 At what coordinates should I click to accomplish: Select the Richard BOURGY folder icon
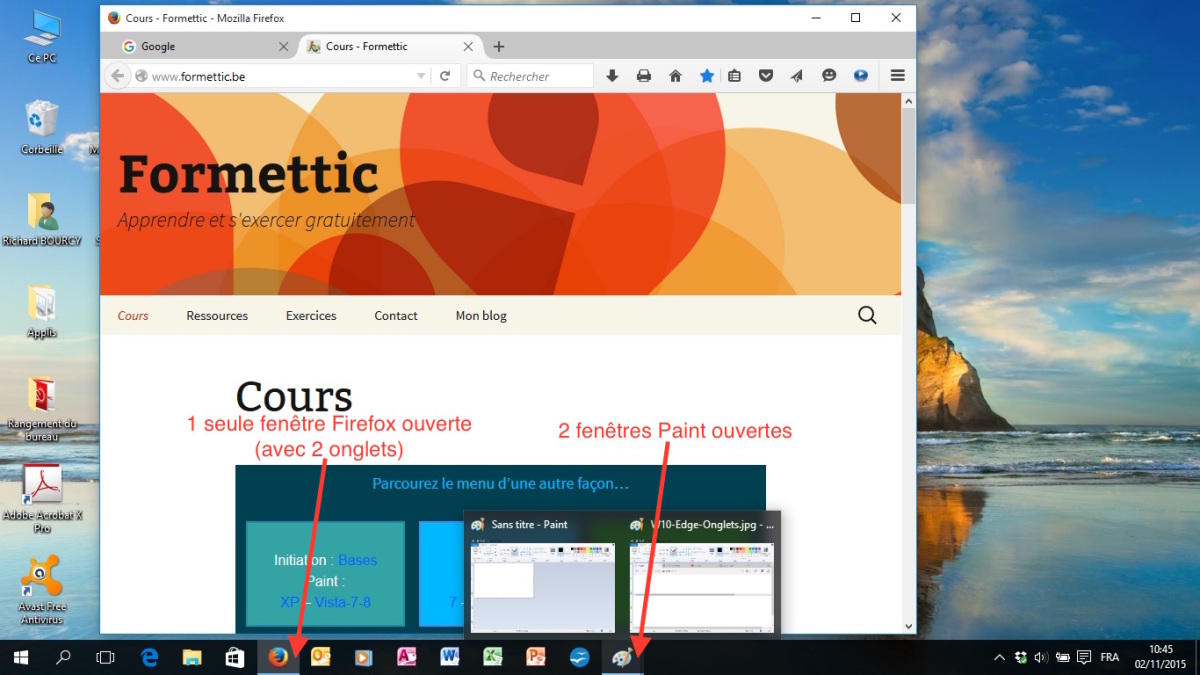[42, 219]
